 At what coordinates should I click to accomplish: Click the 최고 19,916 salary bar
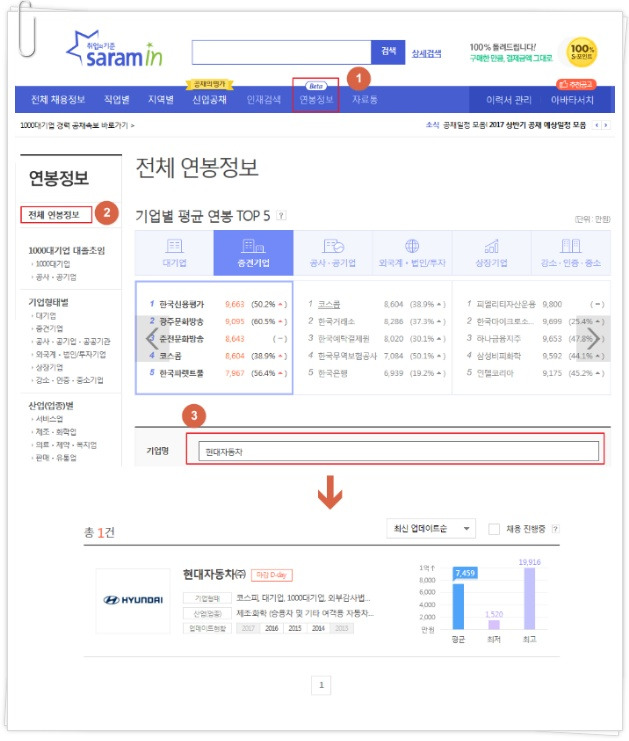click(x=529, y=599)
